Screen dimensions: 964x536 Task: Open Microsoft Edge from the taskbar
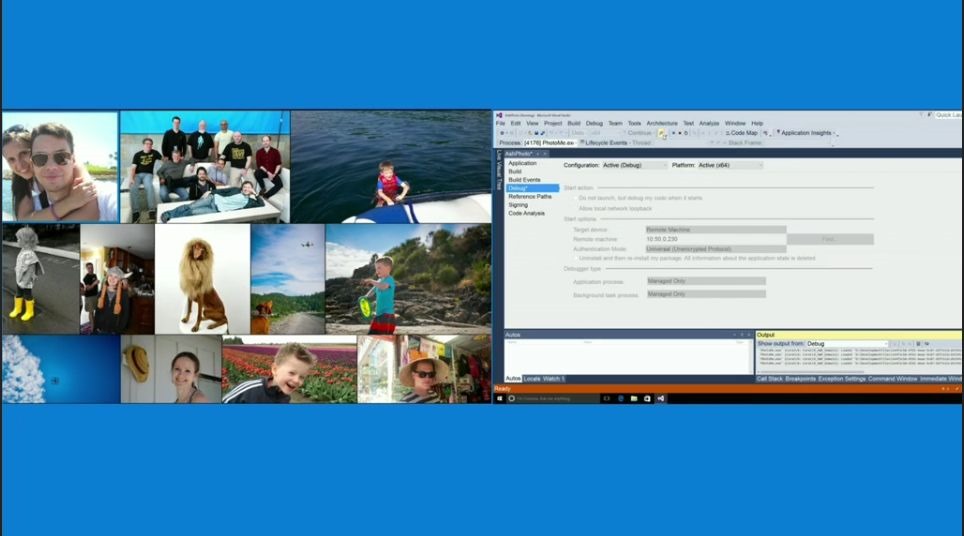pos(620,398)
